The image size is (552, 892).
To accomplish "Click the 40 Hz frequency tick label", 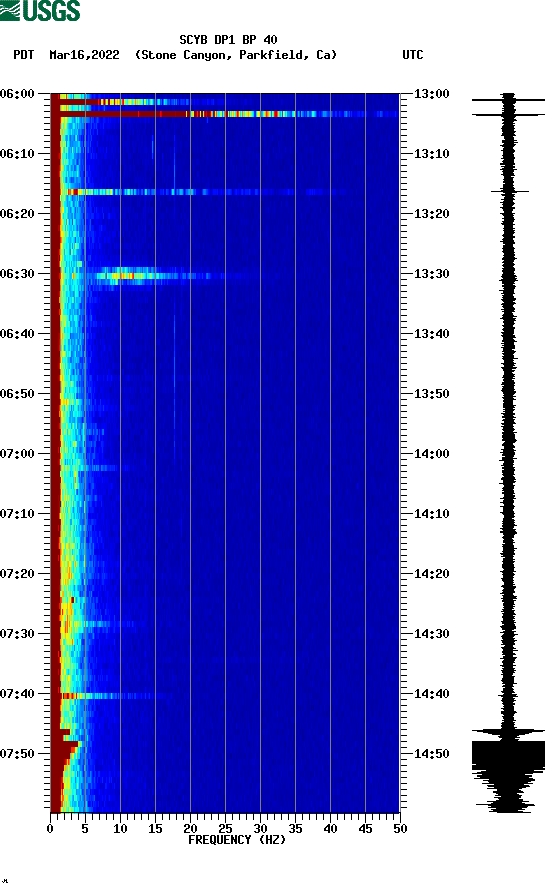I will [330, 829].
